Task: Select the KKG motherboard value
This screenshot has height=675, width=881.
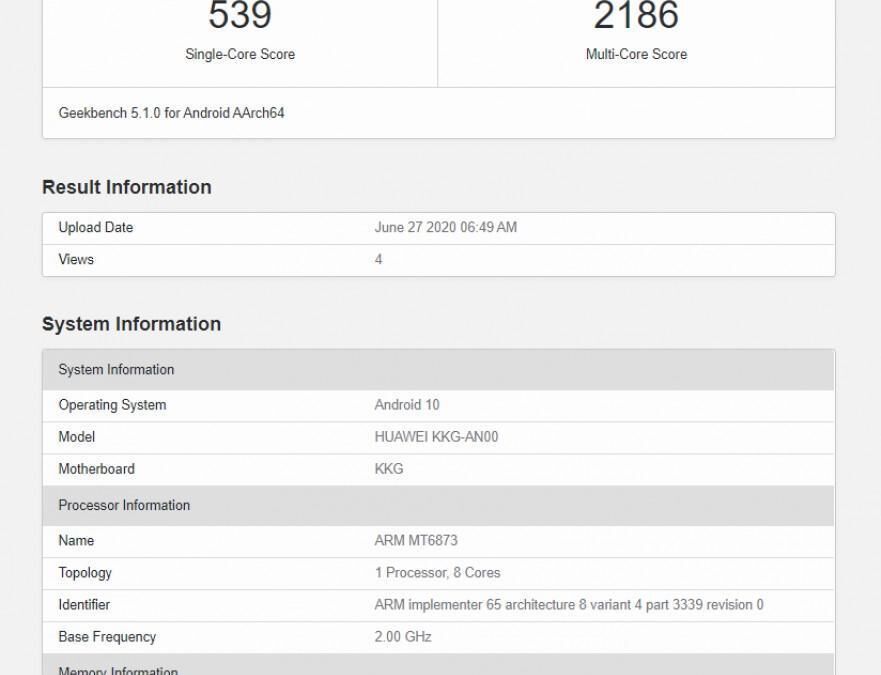Action: (x=389, y=469)
